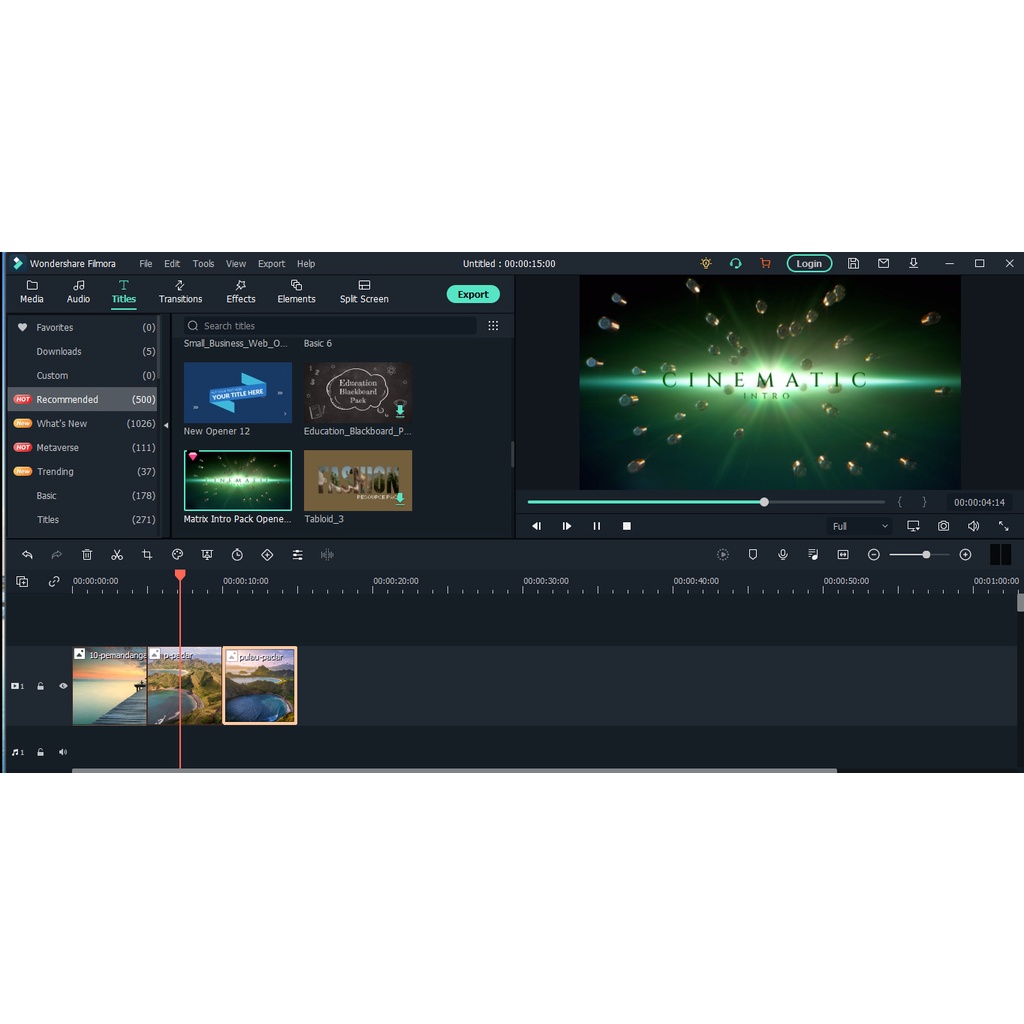Click the Login button
The width and height of the screenshot is (1024, 1024).
[809, 264]
